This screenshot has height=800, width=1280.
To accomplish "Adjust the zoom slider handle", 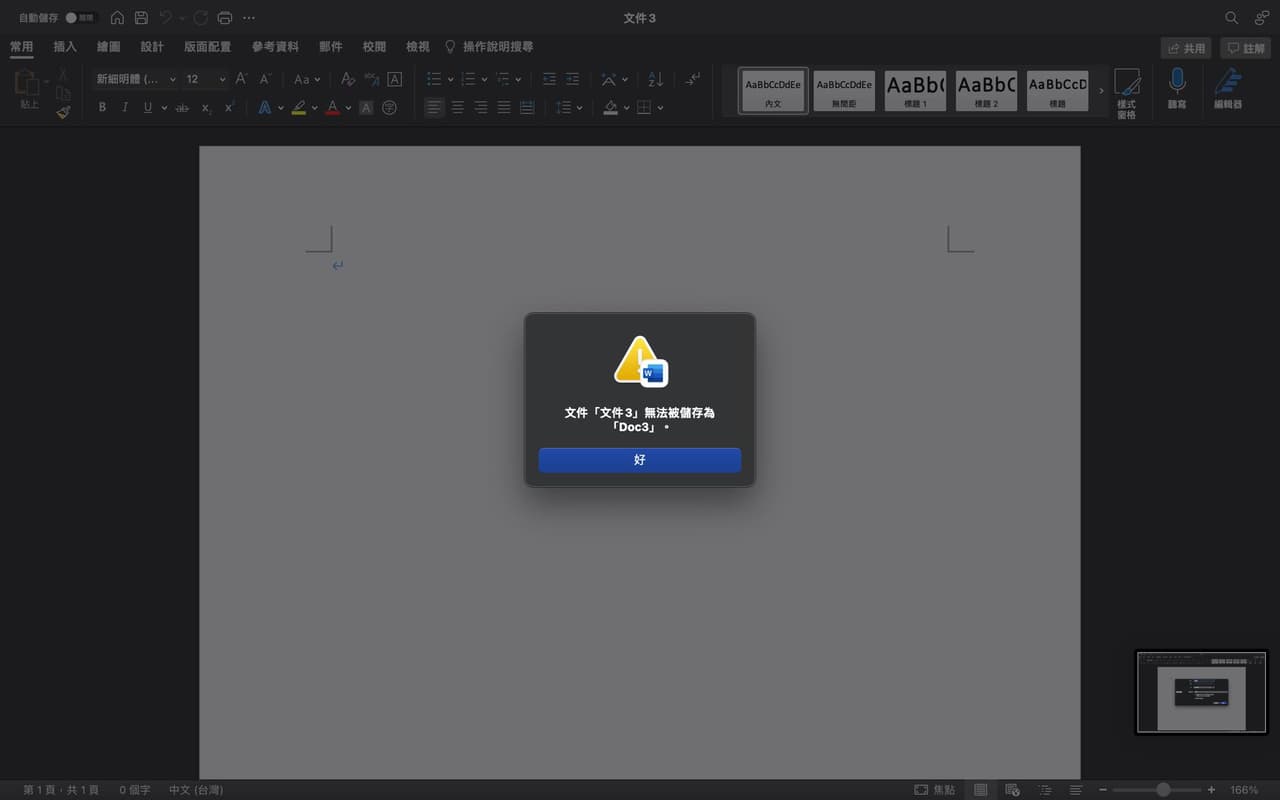I will coord(1163,790).
